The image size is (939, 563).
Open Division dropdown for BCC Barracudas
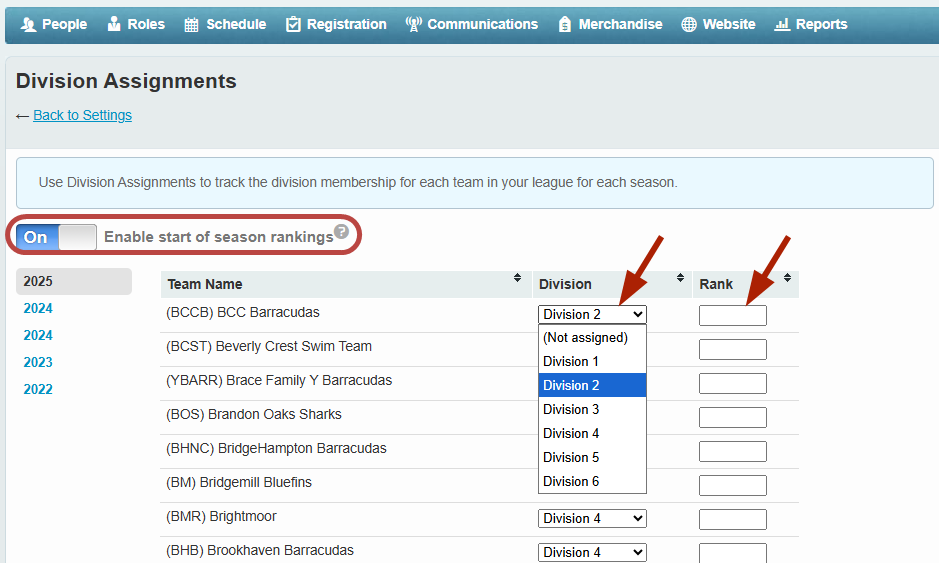click(592, 314)
